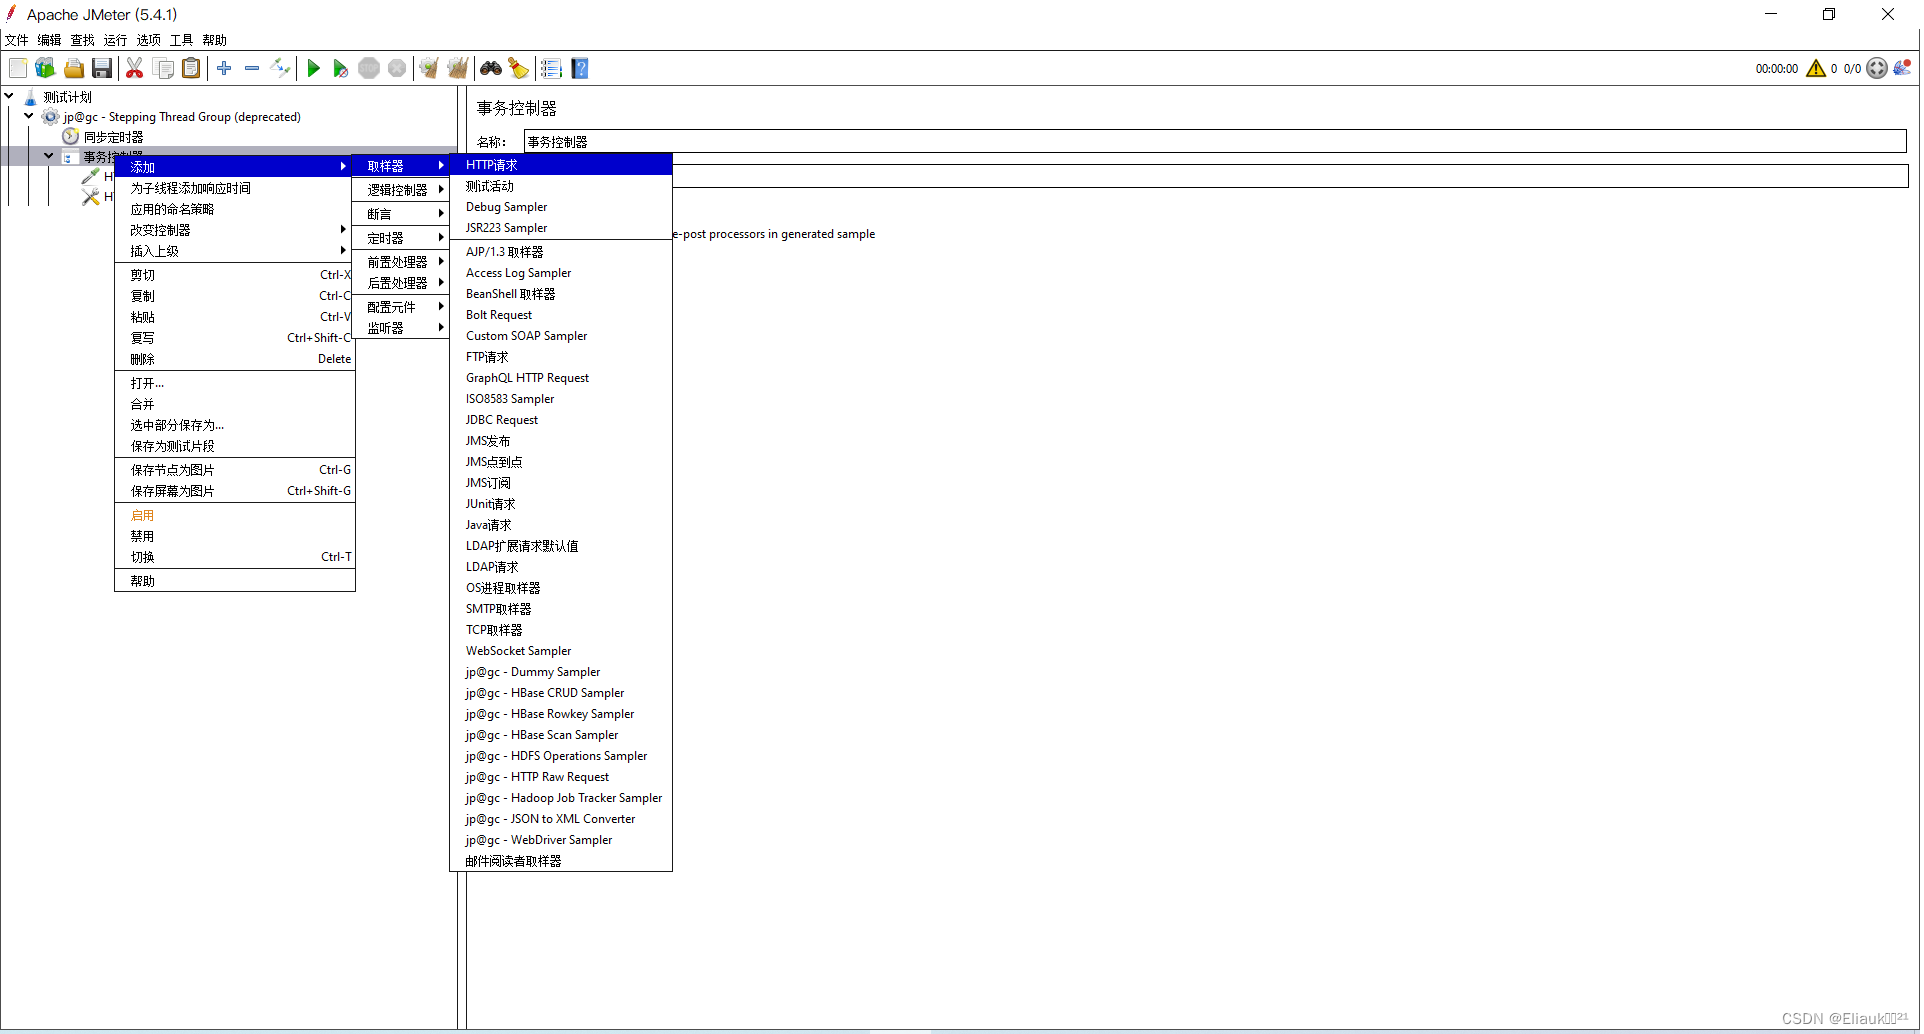The height and width of the screenshot is (1034, 1924).
Task: Open Search with the binoculars icon
Action: pyautogui.click(x=491, y=68)
